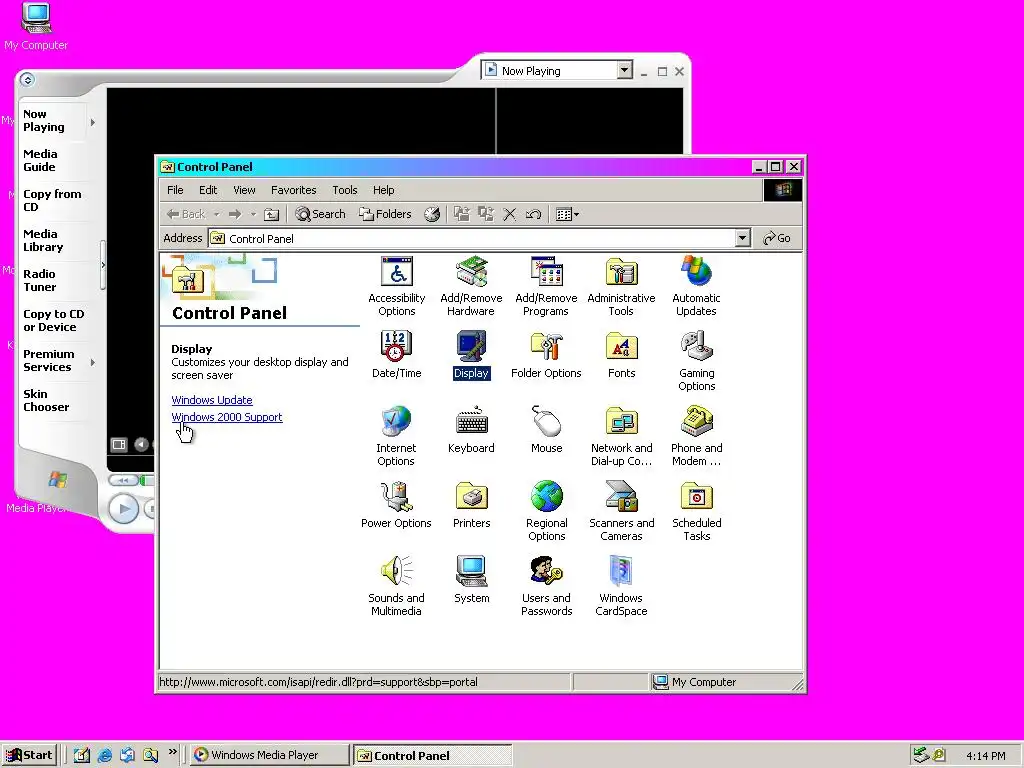Click the History toolbar icon
Screen dimensions: 1024x768
coord(432,214)
